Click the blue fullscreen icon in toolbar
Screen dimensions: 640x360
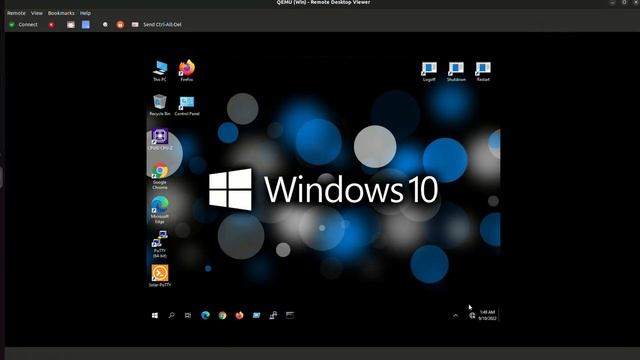[x=86, y=24]
